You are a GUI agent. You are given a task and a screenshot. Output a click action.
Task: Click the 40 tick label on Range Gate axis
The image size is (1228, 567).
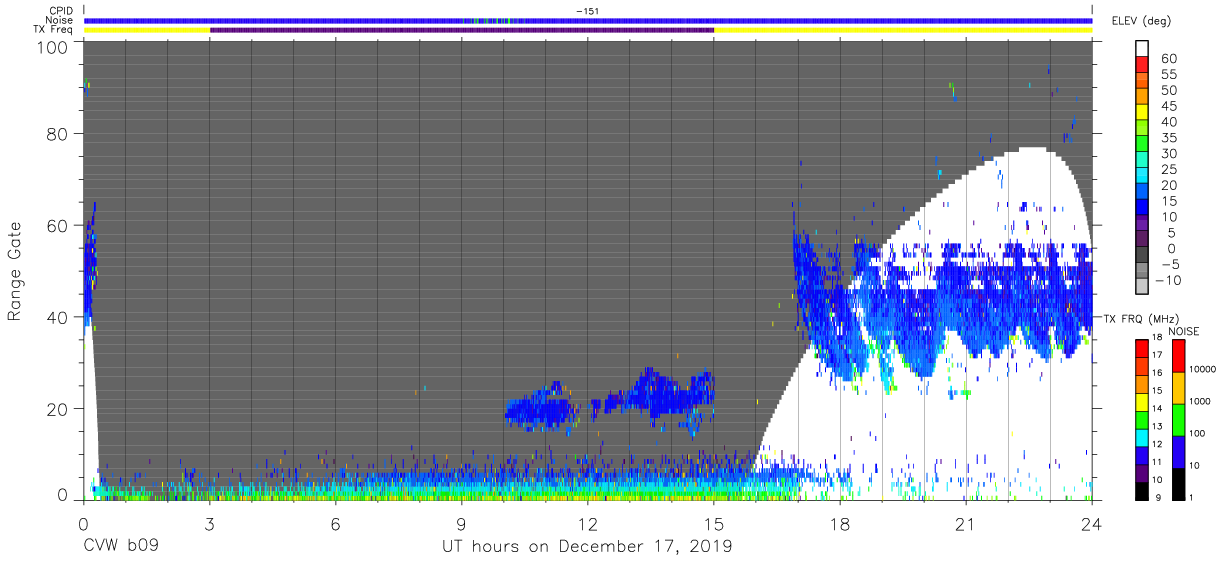56,317
